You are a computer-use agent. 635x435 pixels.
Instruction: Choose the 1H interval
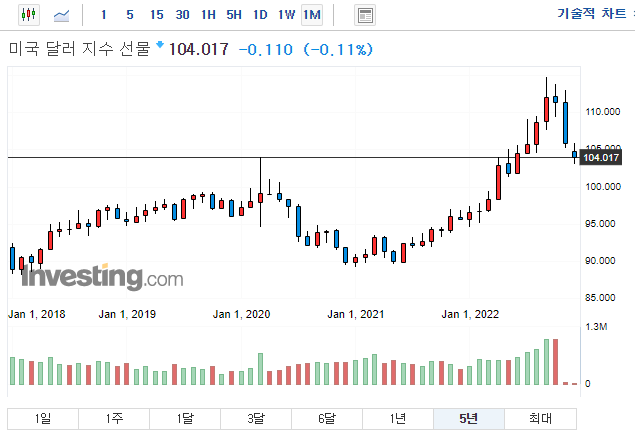click(x=208, y=15)
